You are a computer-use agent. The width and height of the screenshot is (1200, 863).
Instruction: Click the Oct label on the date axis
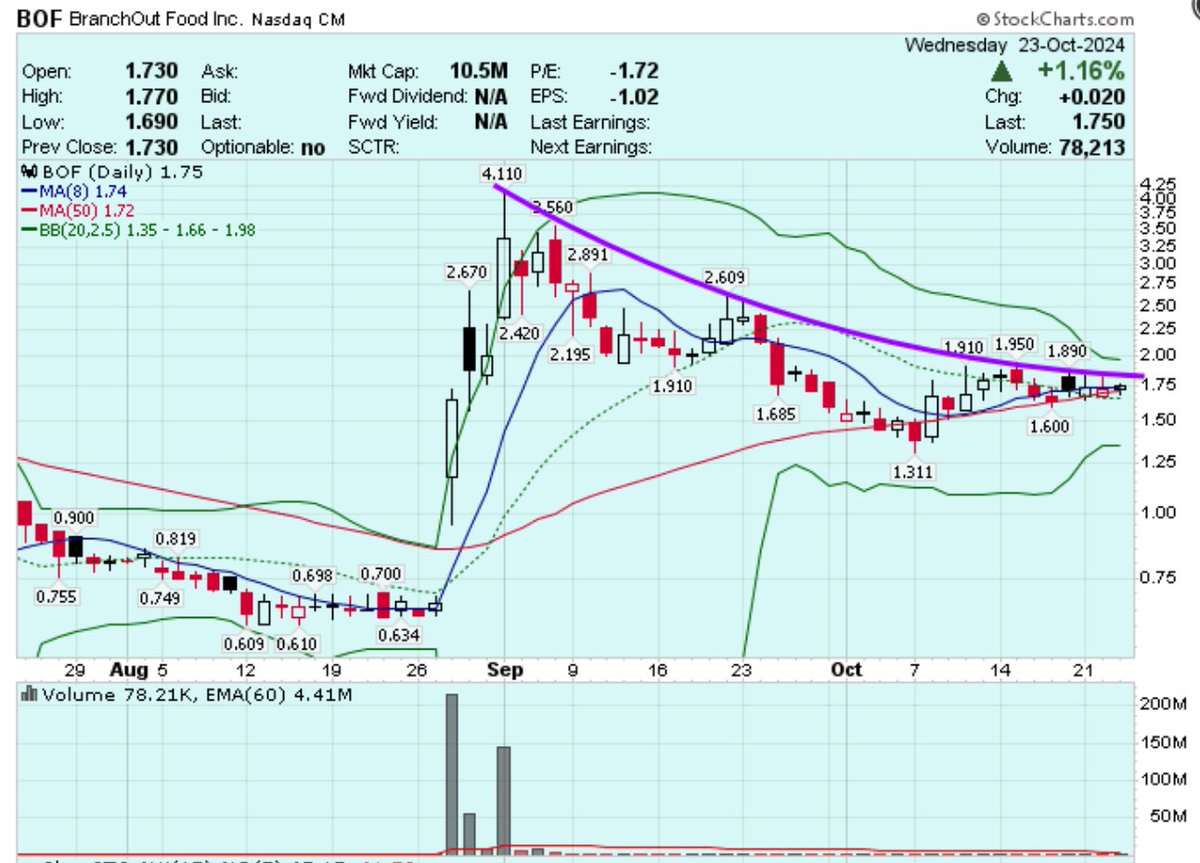click(845, 669)
